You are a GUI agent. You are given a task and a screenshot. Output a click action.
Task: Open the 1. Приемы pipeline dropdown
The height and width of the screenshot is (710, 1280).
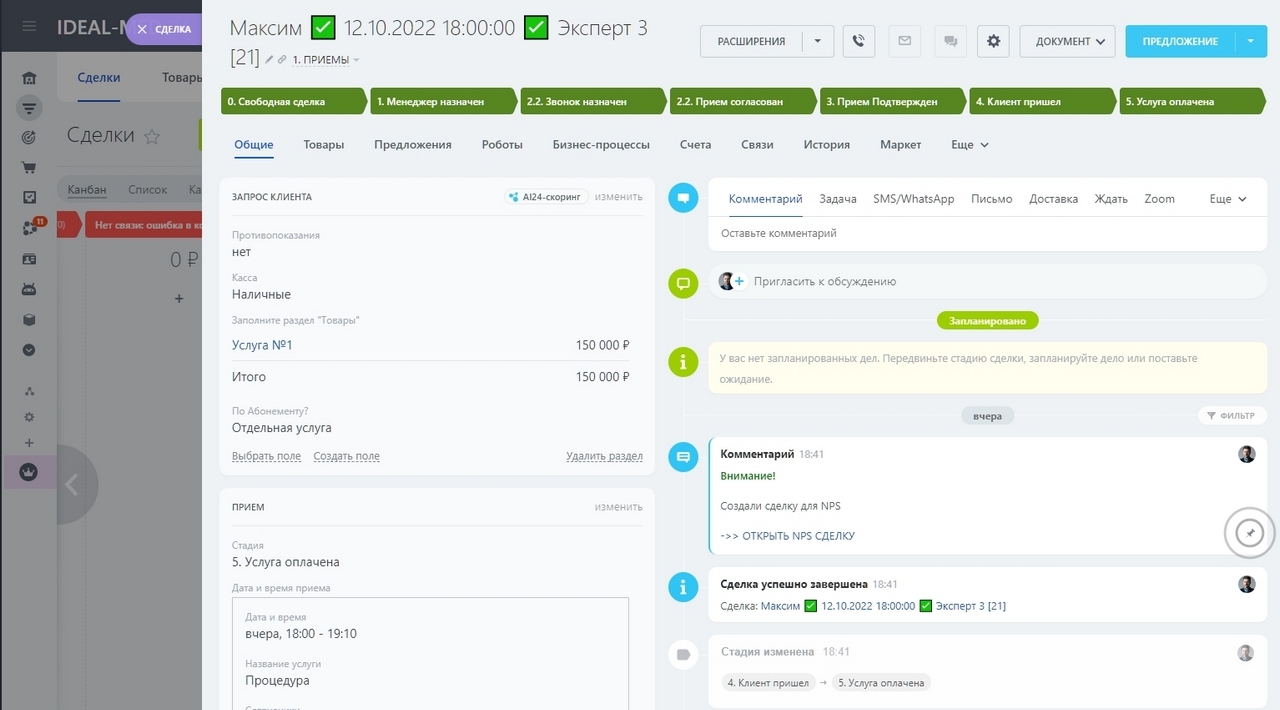326,60
